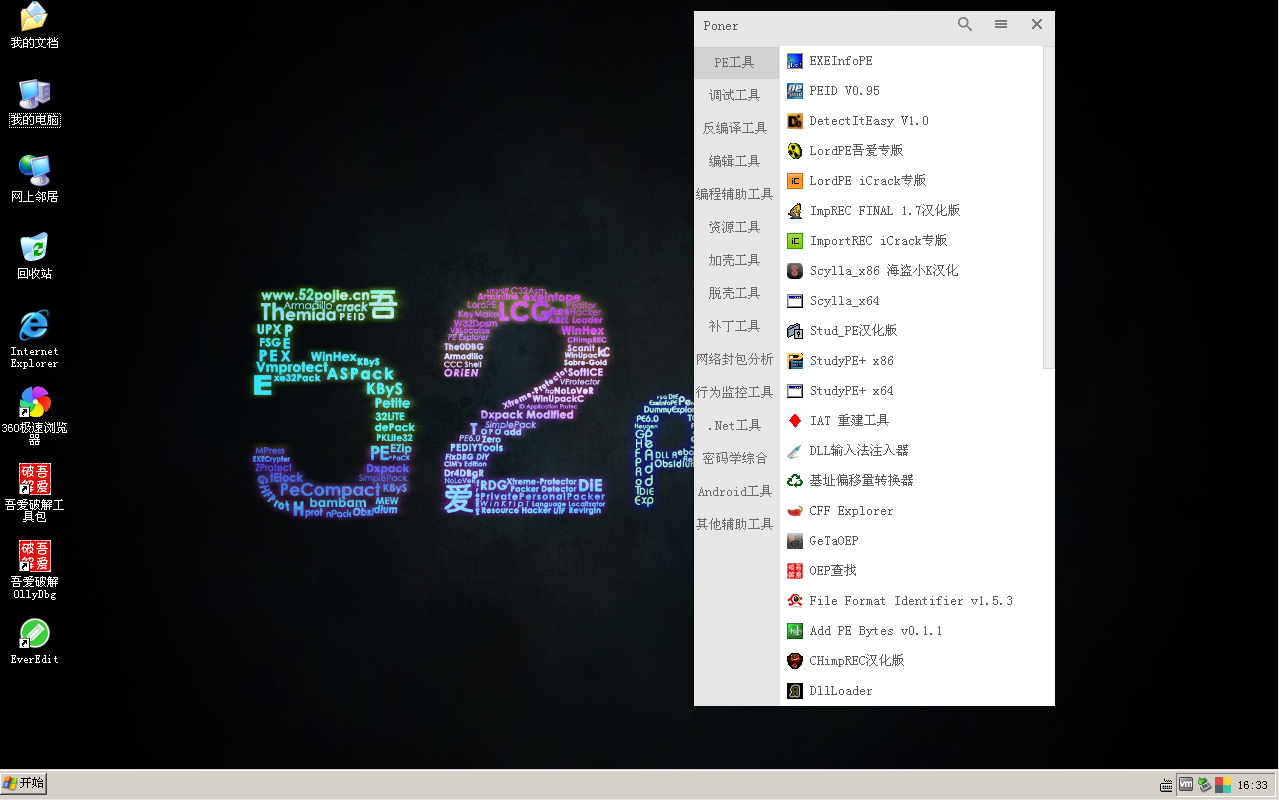Select the 我的电脑 desktop icon

point(34,103)
